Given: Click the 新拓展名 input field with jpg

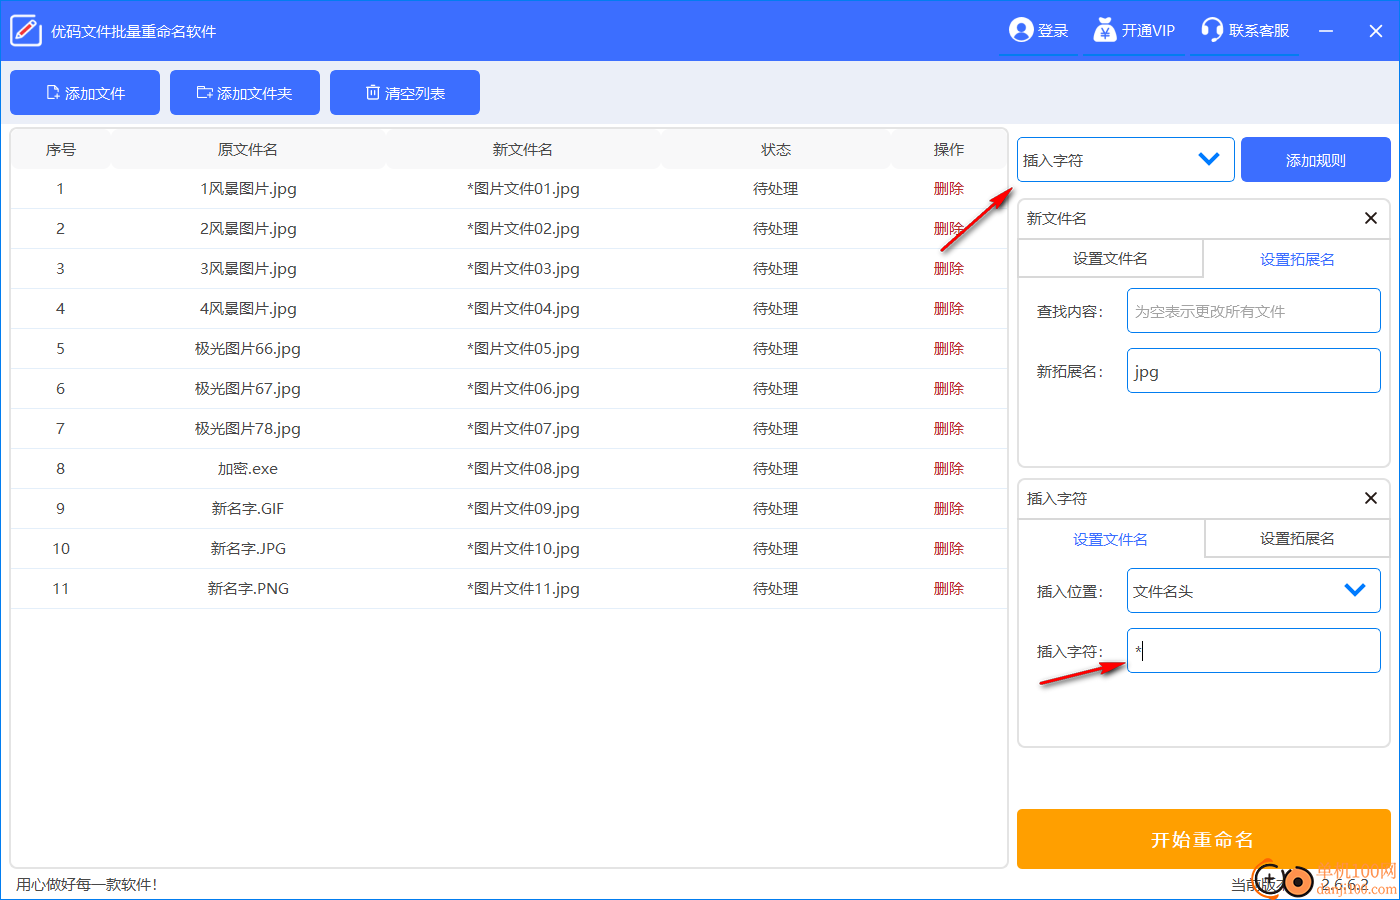Looking at the screenshot, I should pyautogui.click(x=1254, y=371).
